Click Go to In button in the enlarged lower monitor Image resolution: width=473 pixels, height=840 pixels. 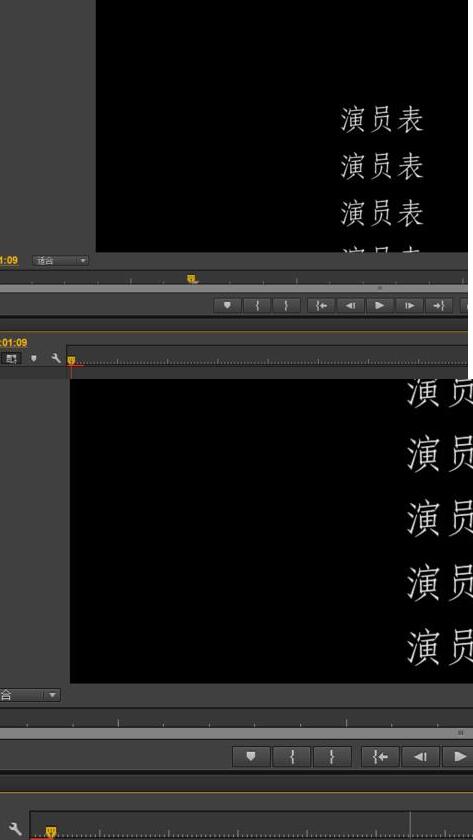point(380,756)
